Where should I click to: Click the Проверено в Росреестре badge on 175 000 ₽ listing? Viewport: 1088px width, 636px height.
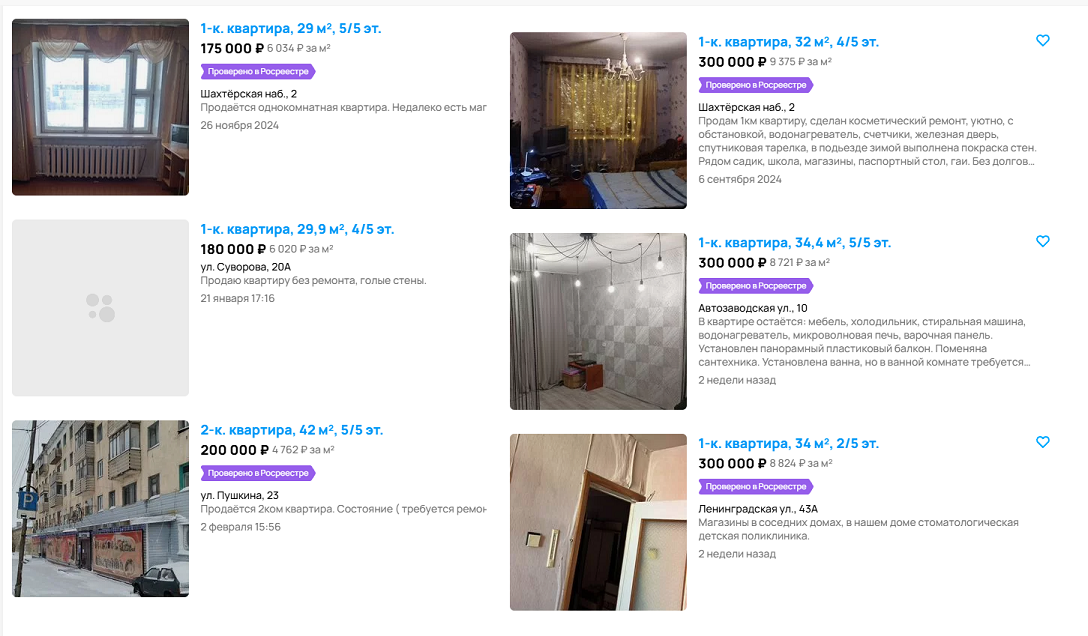[258, 71]
